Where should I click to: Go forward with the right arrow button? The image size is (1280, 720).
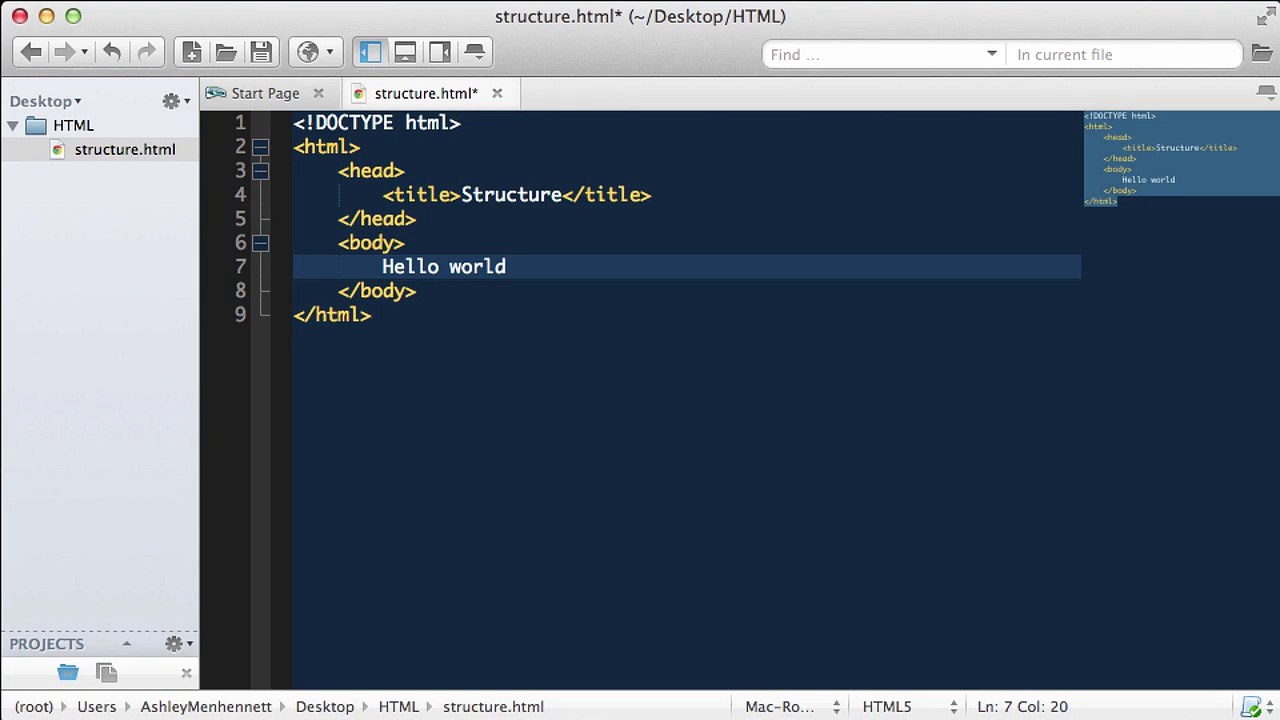(x=64, y=52)
